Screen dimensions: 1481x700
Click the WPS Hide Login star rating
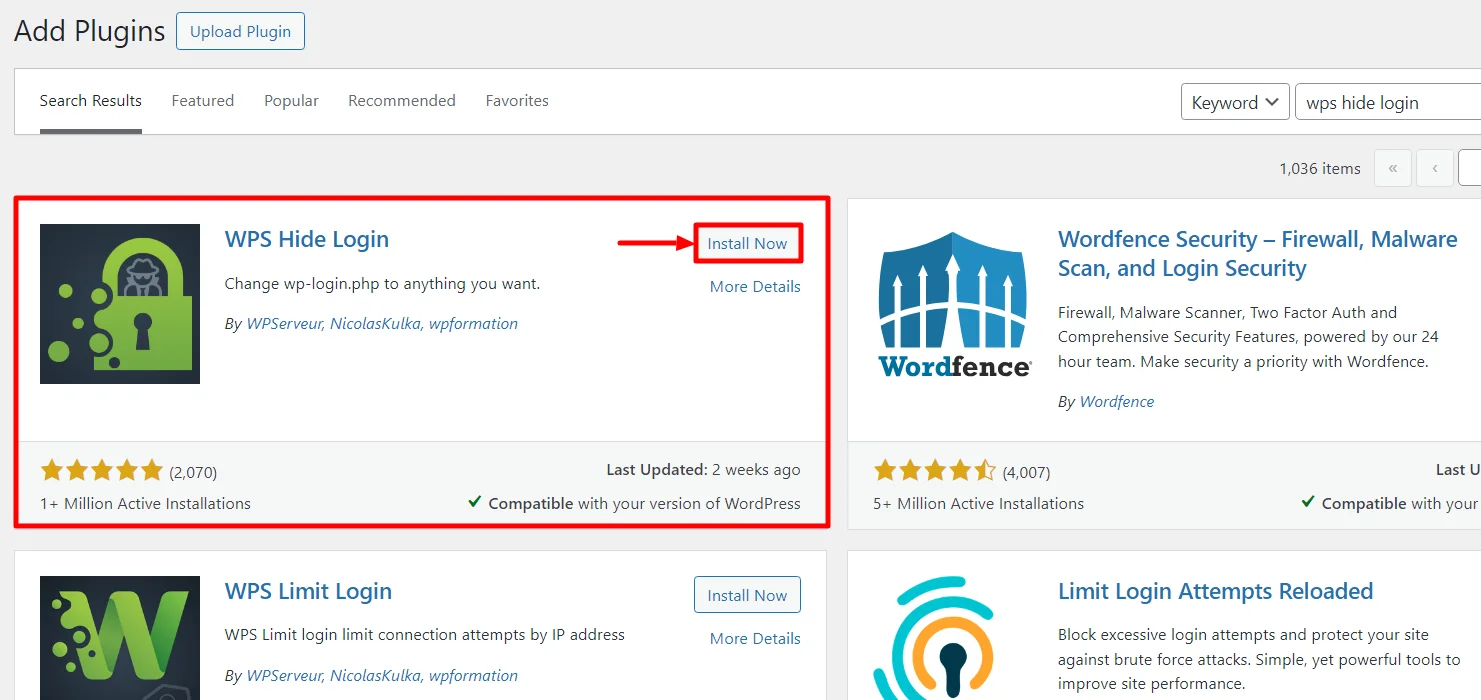pos(101,471)
